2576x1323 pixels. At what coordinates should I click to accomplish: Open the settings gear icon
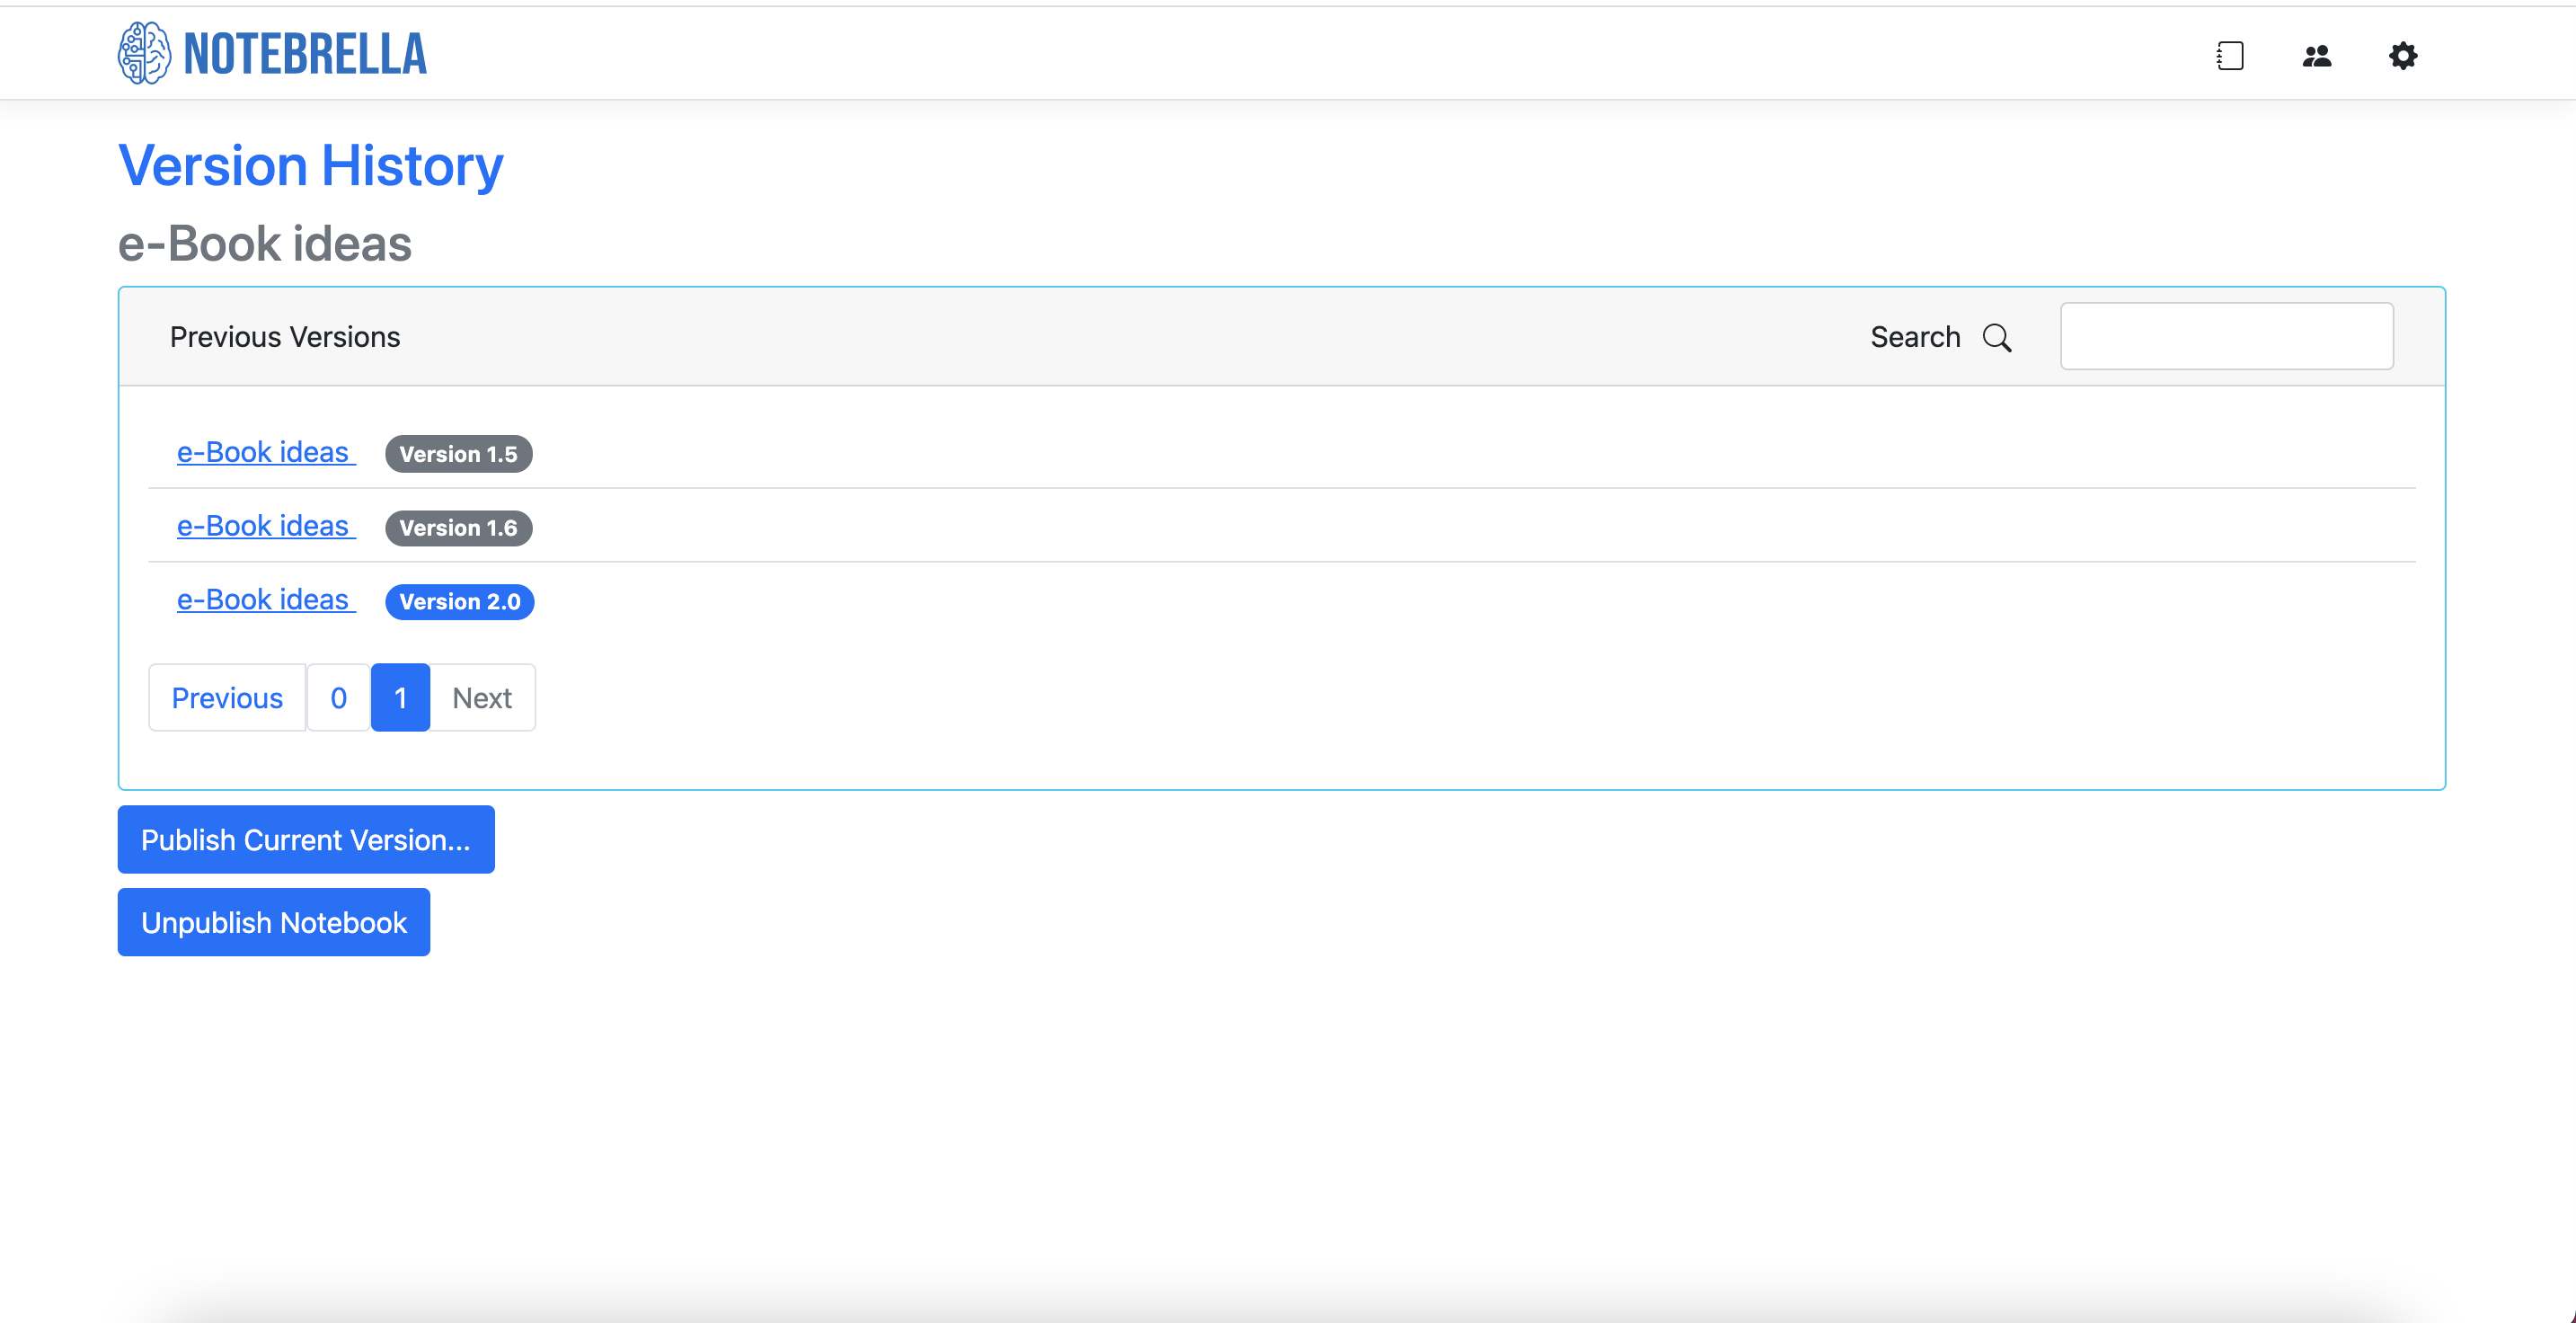click(2402, 56)
